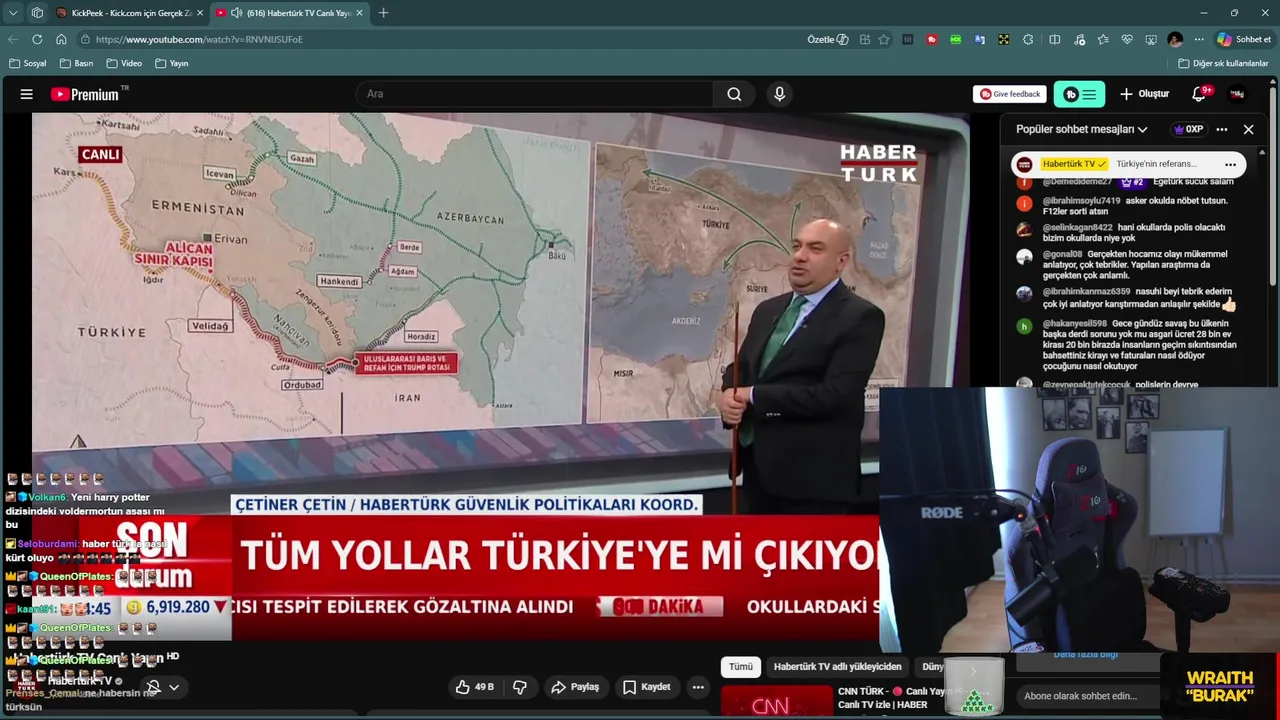Expand subscription notification bell dropdown
Screen dimensions: 1280x720
pos(162,687)
